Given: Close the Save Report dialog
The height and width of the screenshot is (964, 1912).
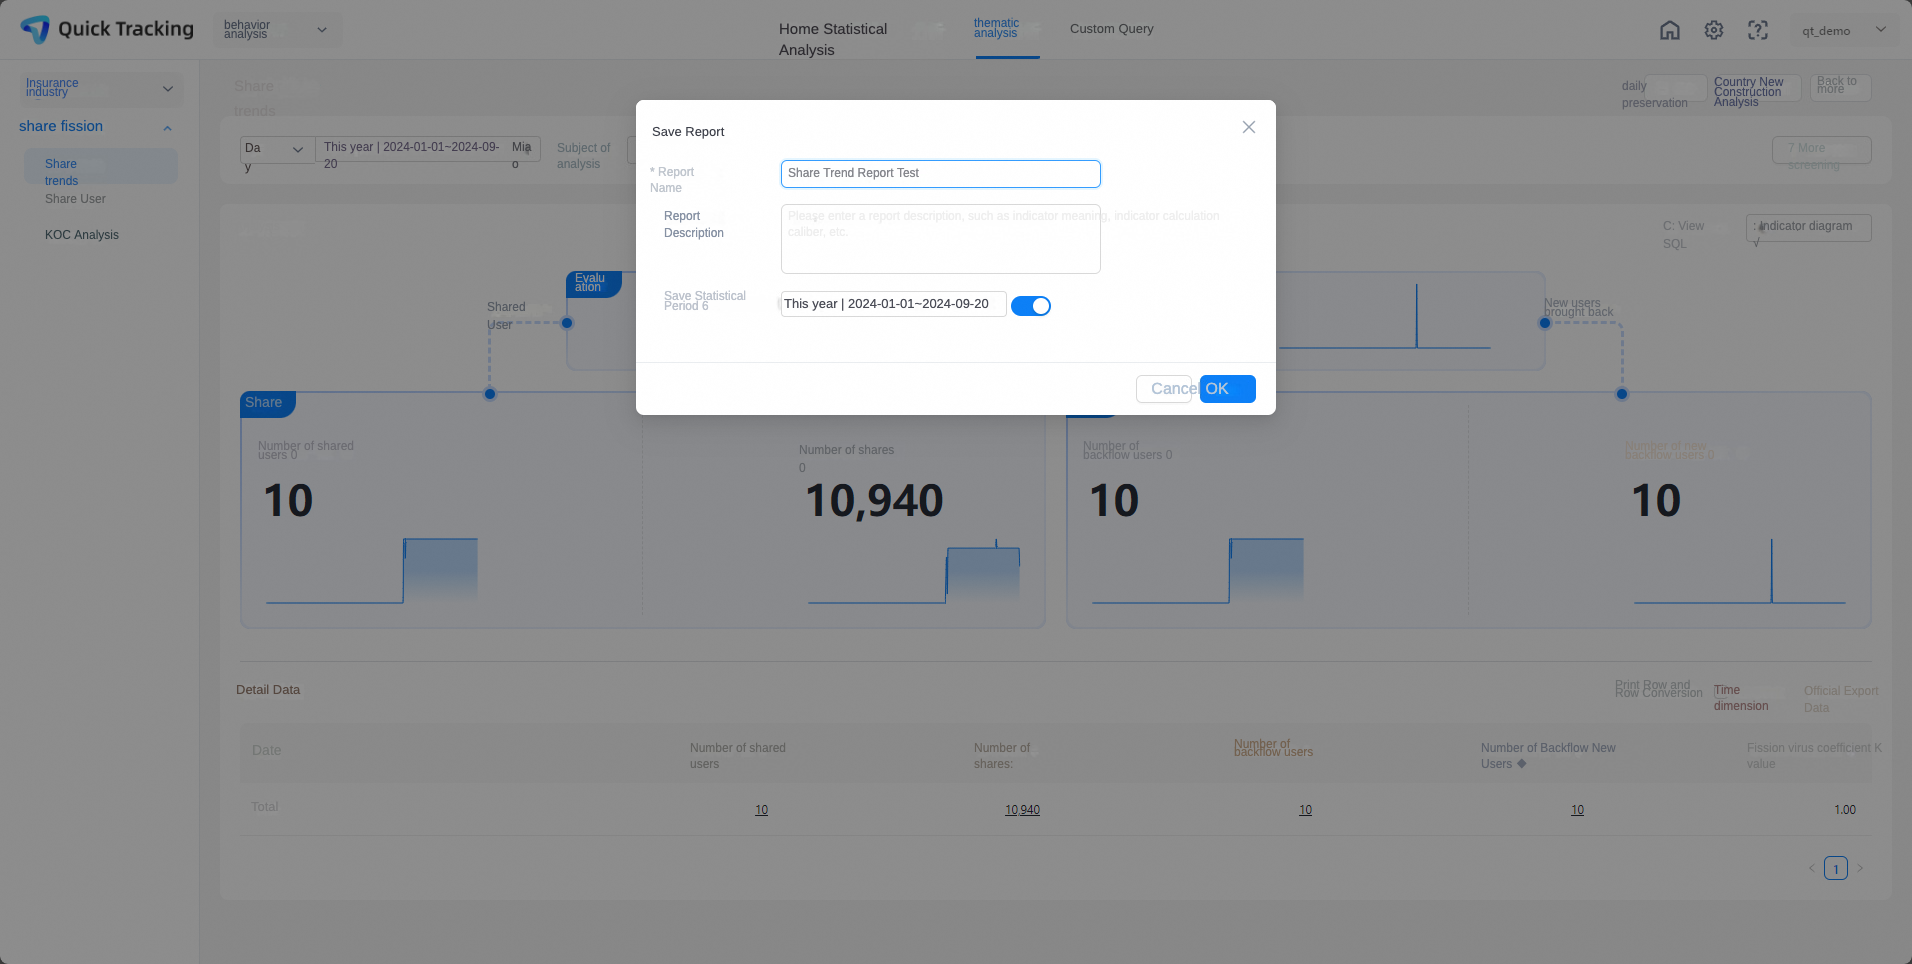Looking at the screenshot, I should coord(1249,127).
